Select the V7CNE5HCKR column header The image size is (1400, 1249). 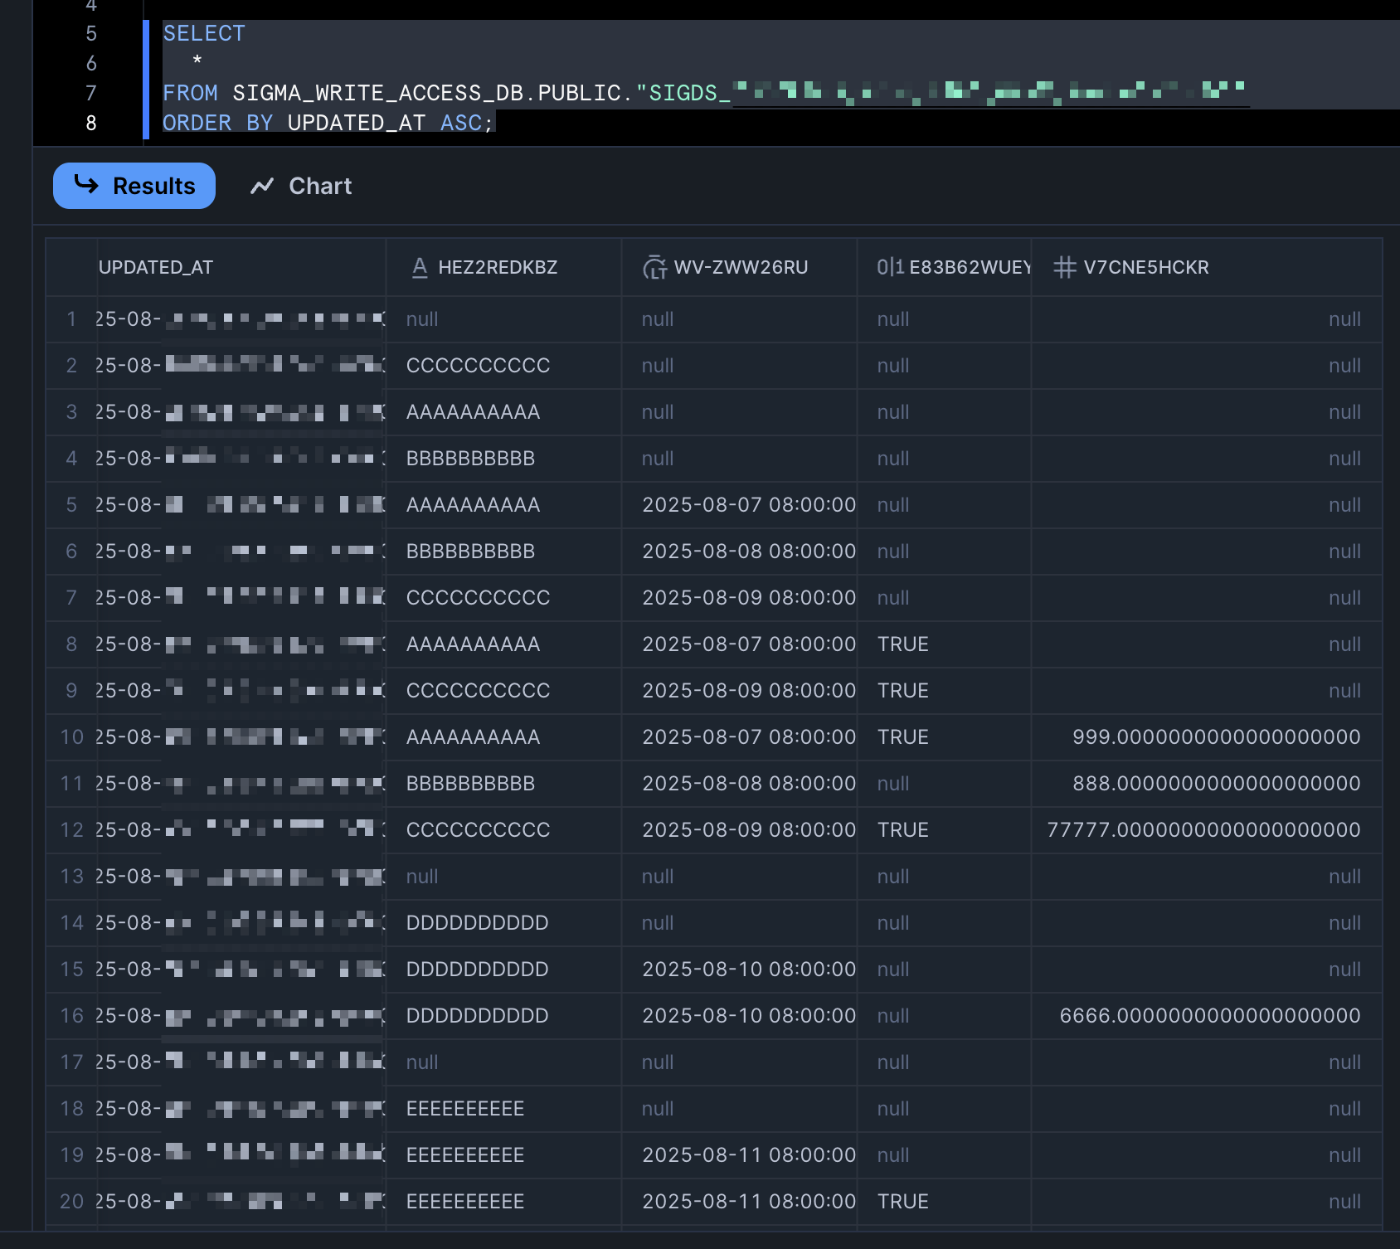pyautogui.click(x=1207, y=267)
